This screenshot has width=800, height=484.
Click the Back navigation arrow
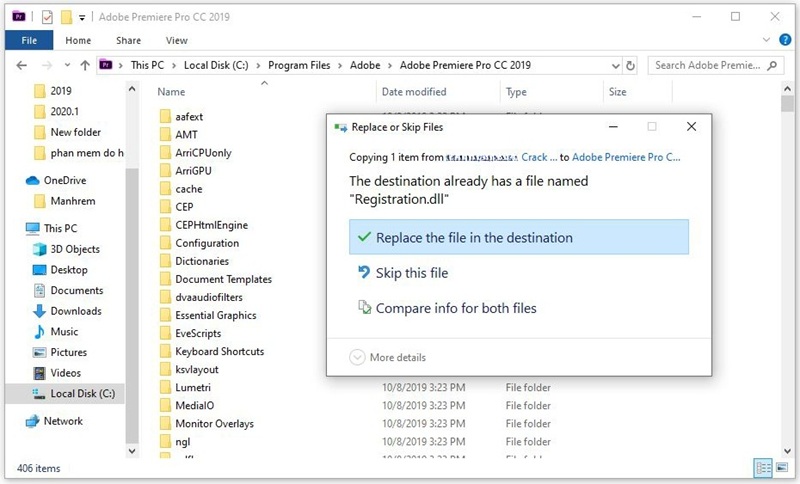(x=21, y=65)
